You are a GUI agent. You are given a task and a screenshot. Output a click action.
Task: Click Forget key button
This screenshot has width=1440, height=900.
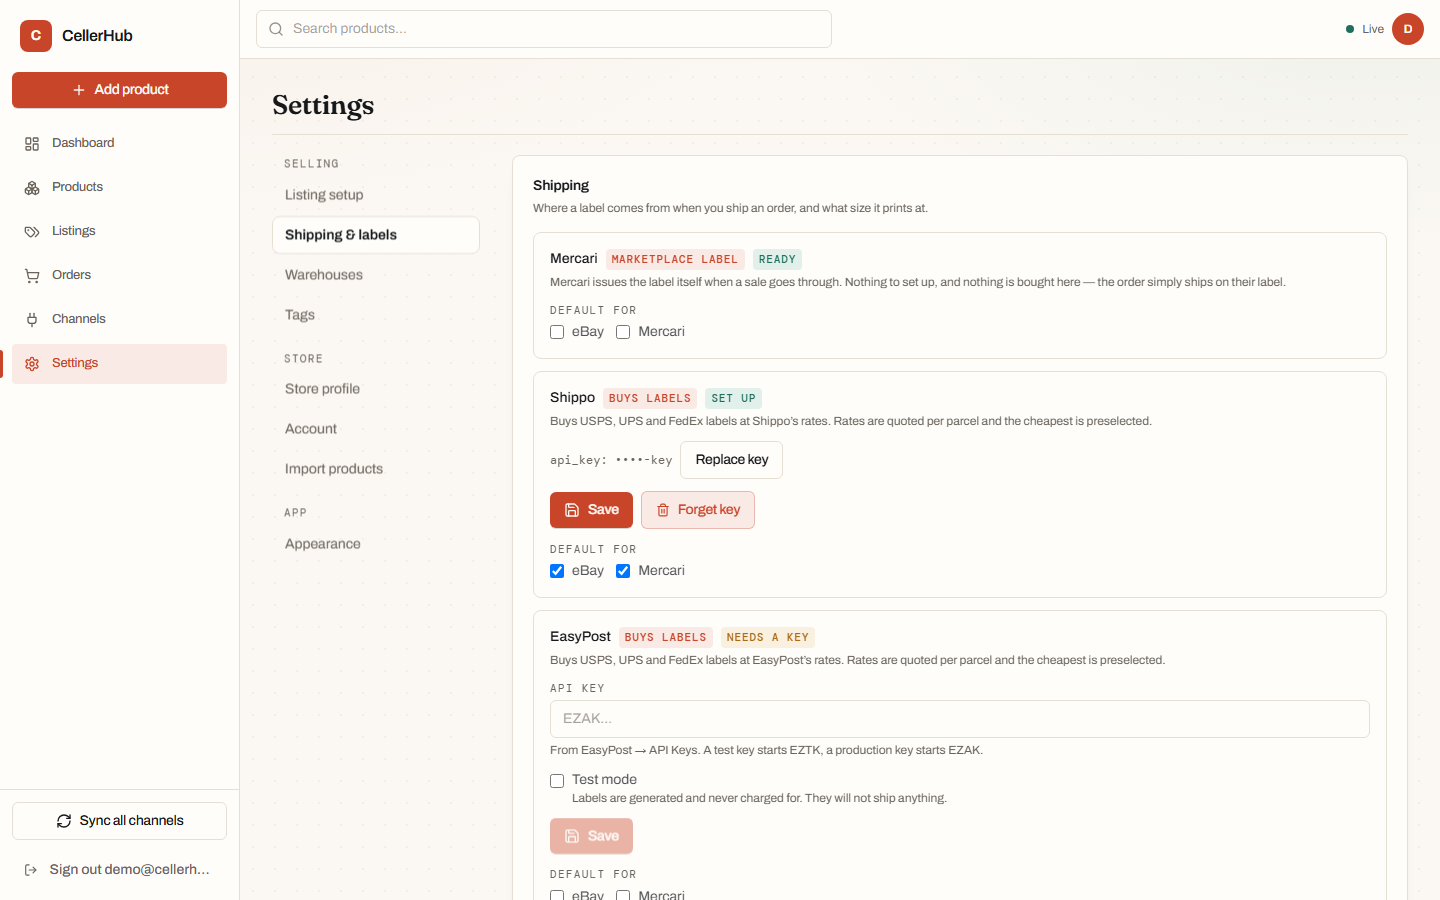tap(698, 510)
